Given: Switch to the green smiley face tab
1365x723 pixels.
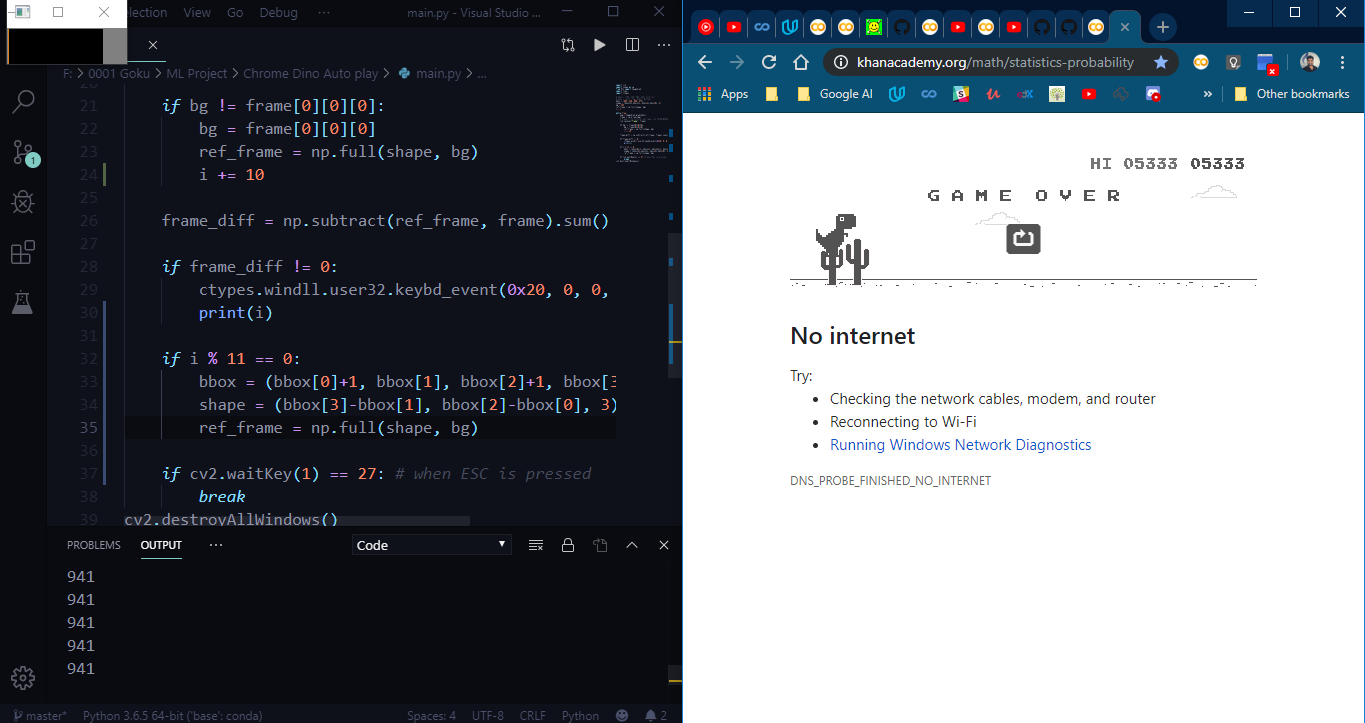Looking at the screenshot, I should coord(874,27).
